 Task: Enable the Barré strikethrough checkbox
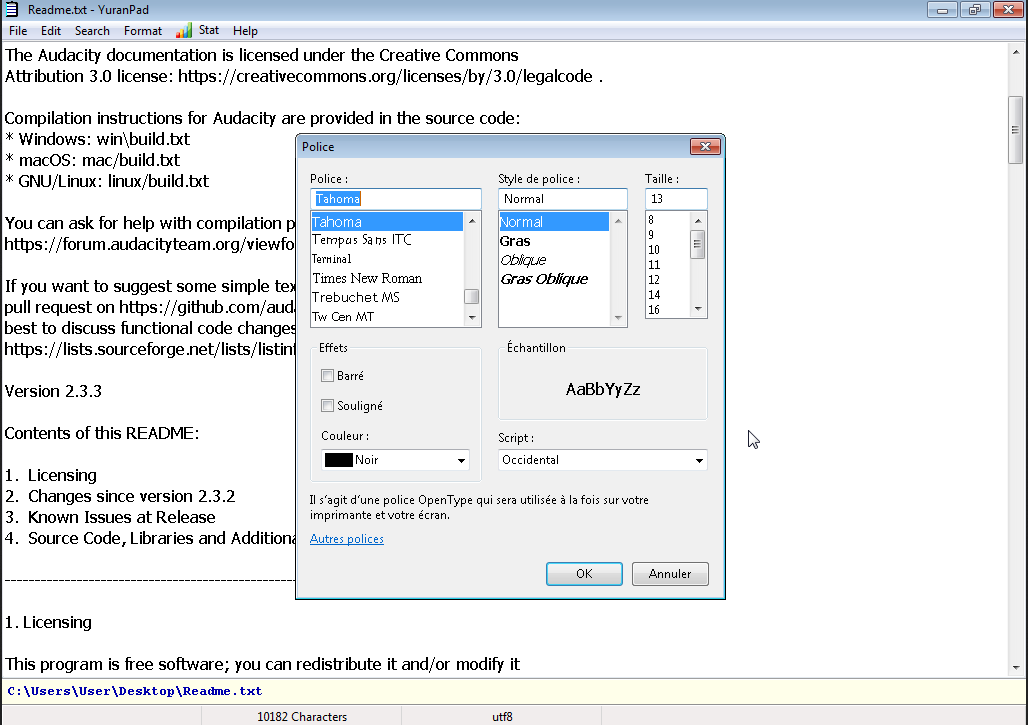327,376
